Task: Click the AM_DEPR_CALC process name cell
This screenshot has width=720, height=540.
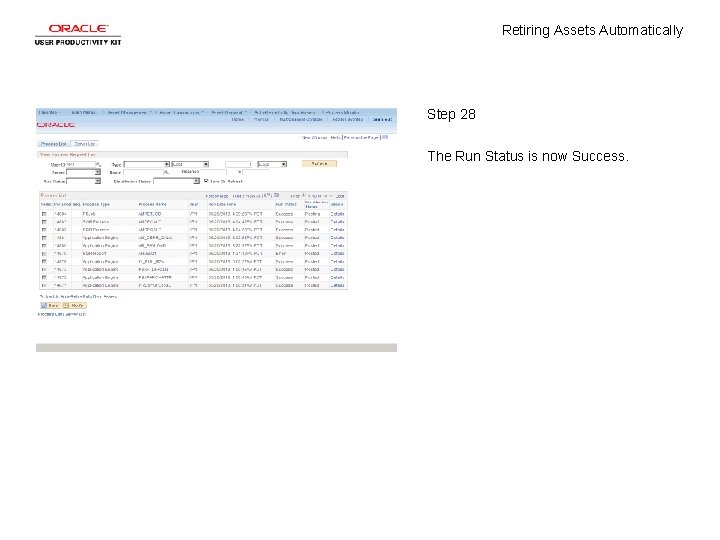Action: pyautogui.click(x=155, y=238)
